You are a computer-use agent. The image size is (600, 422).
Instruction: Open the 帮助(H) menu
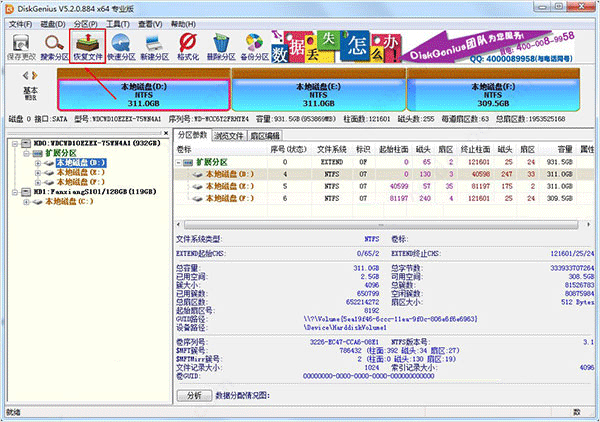click(x=183, y=24)
